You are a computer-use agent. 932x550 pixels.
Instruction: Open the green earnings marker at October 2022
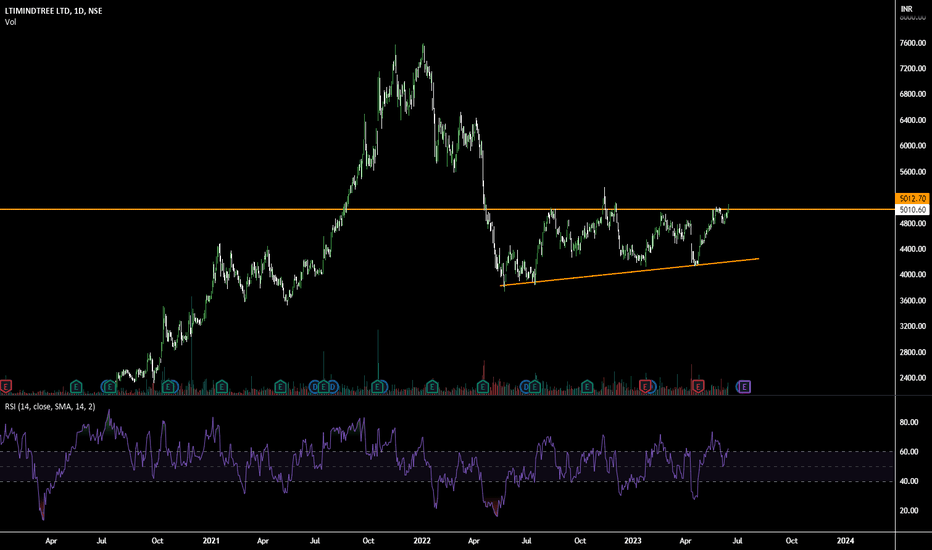coord(587,387)
